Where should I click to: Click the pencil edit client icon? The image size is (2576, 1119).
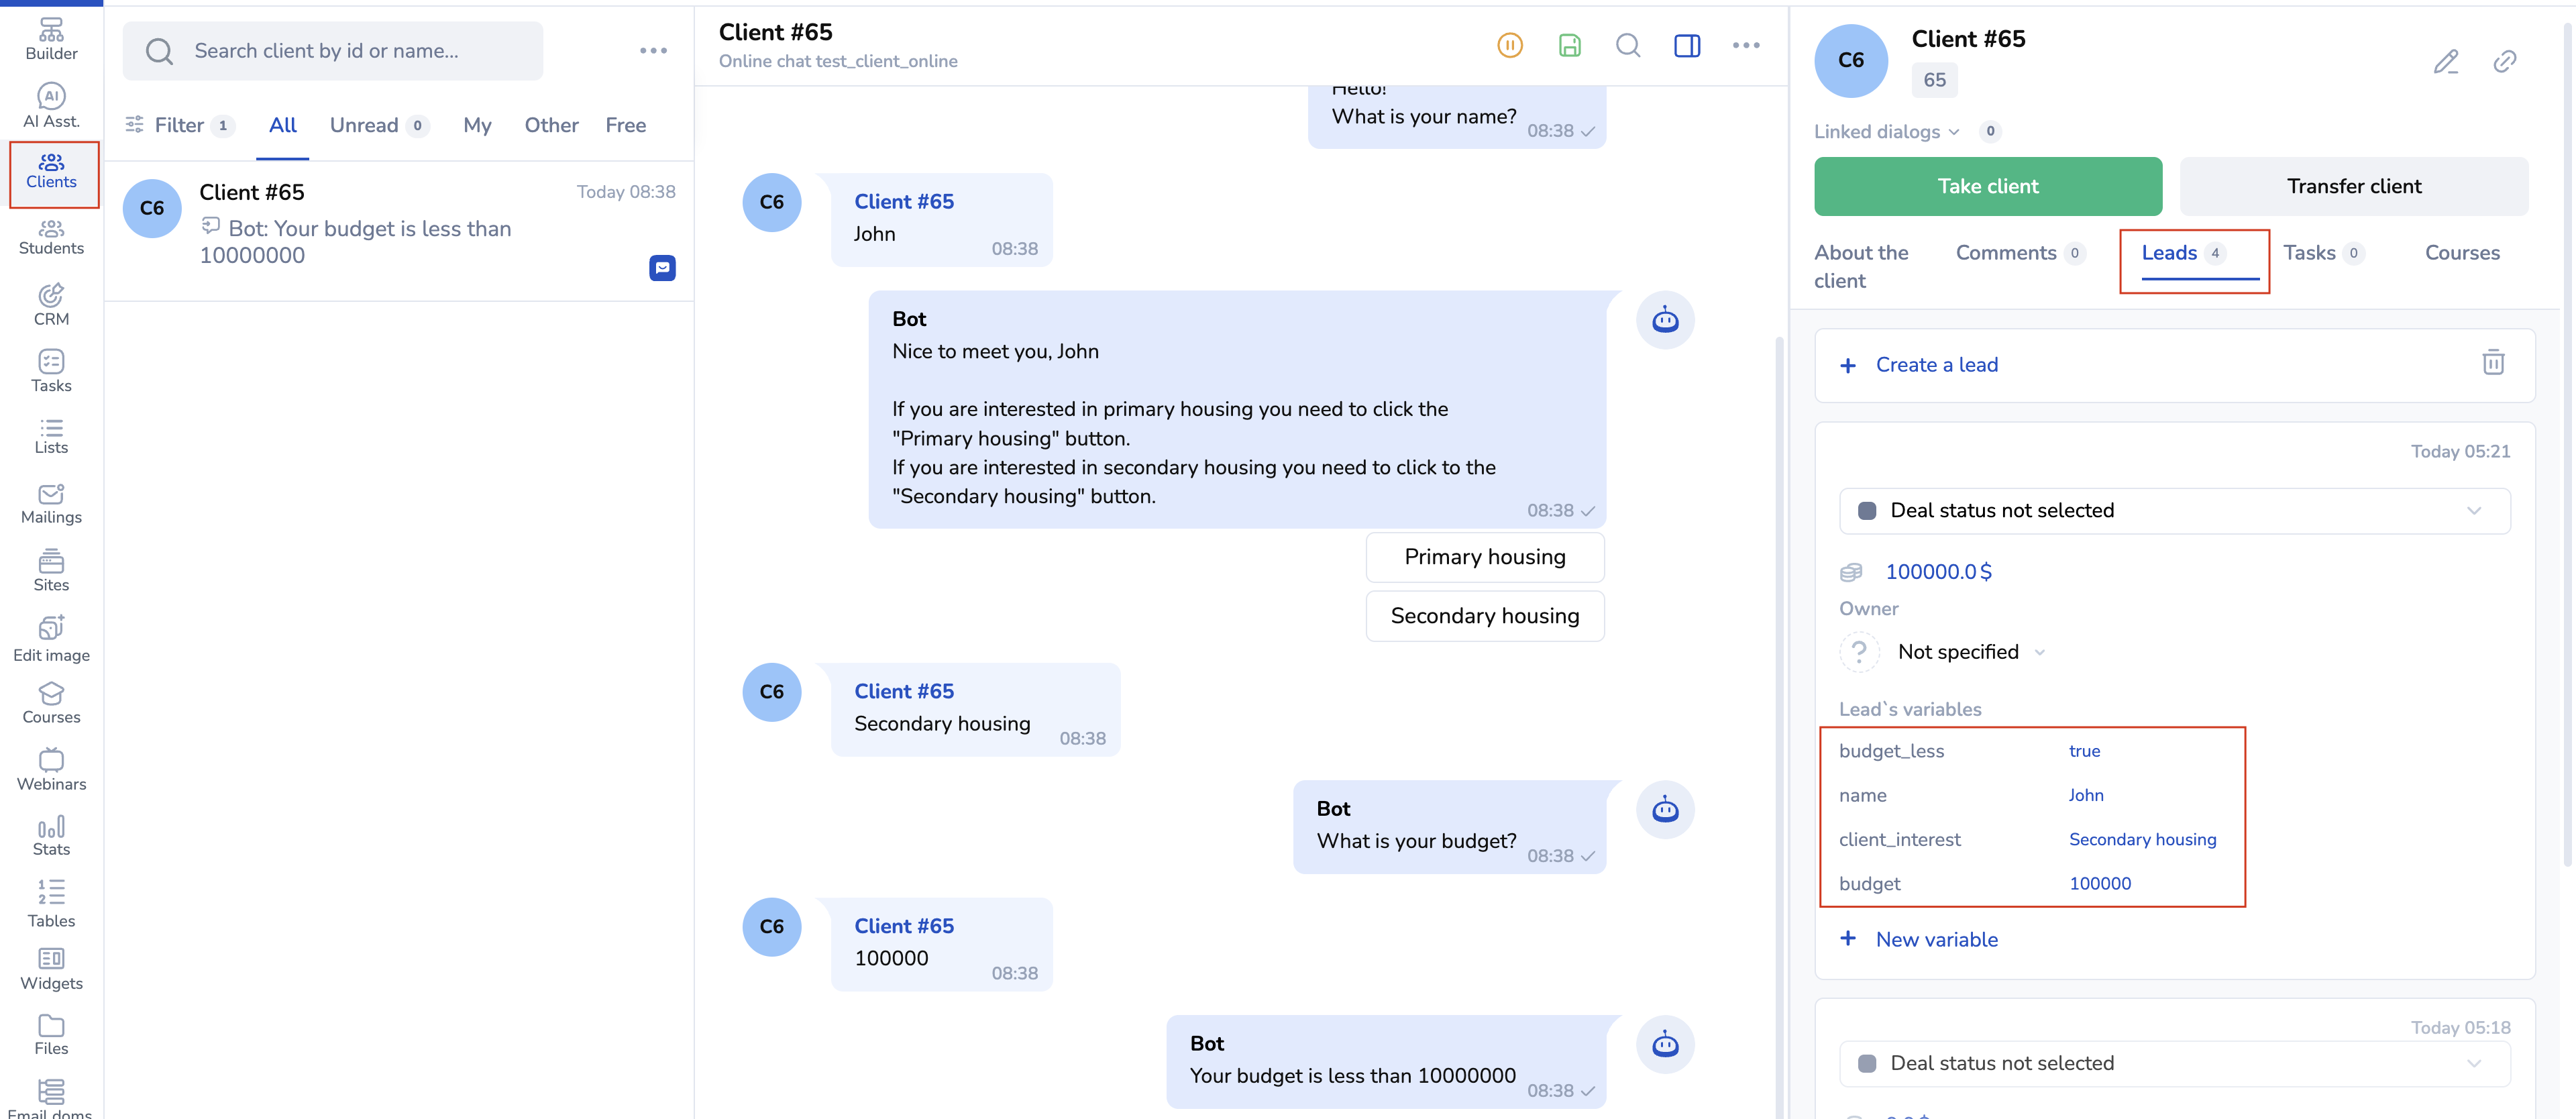[2445, 62]
